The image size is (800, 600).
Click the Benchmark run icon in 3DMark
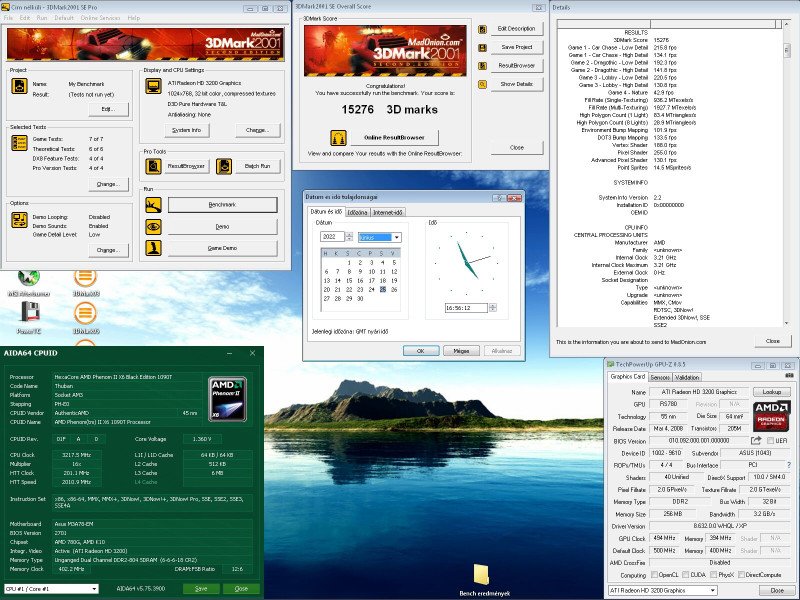(x=154, y=205)
